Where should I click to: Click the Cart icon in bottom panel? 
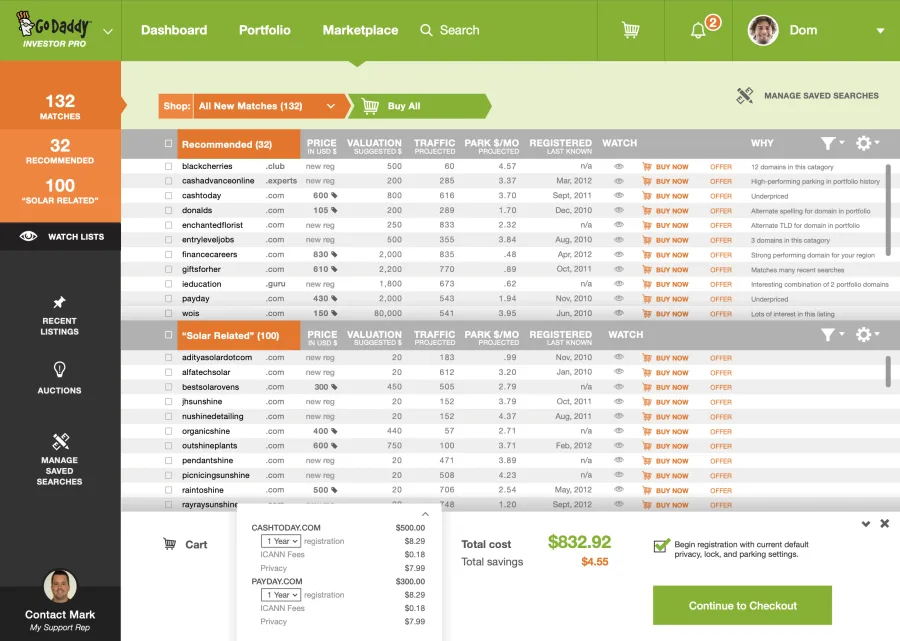(x=169, y=544)
